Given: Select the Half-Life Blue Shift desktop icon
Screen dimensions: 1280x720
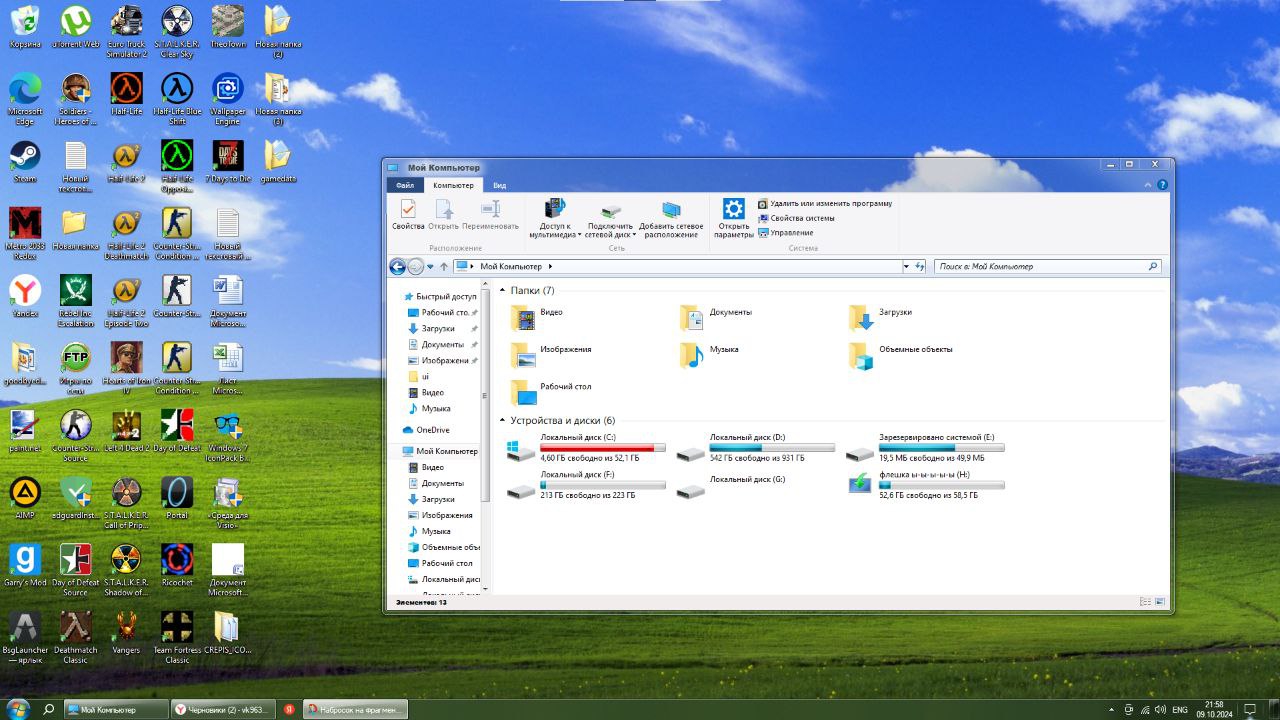Looking at the screenshot, I should click(177, 99).
